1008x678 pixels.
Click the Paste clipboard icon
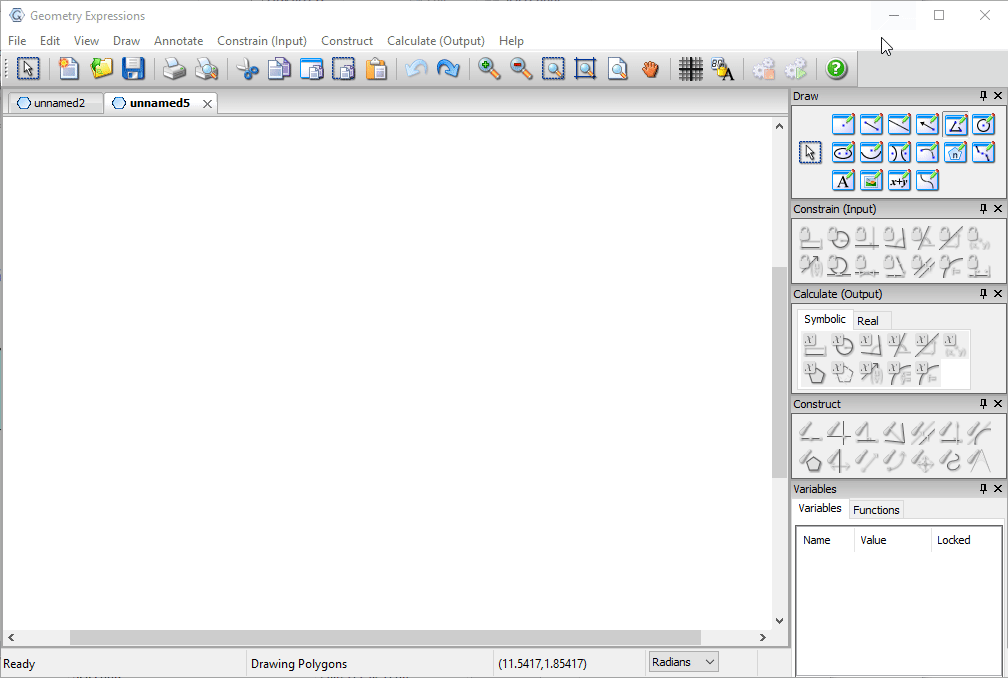pyautogui.click(x=376, y=69)
